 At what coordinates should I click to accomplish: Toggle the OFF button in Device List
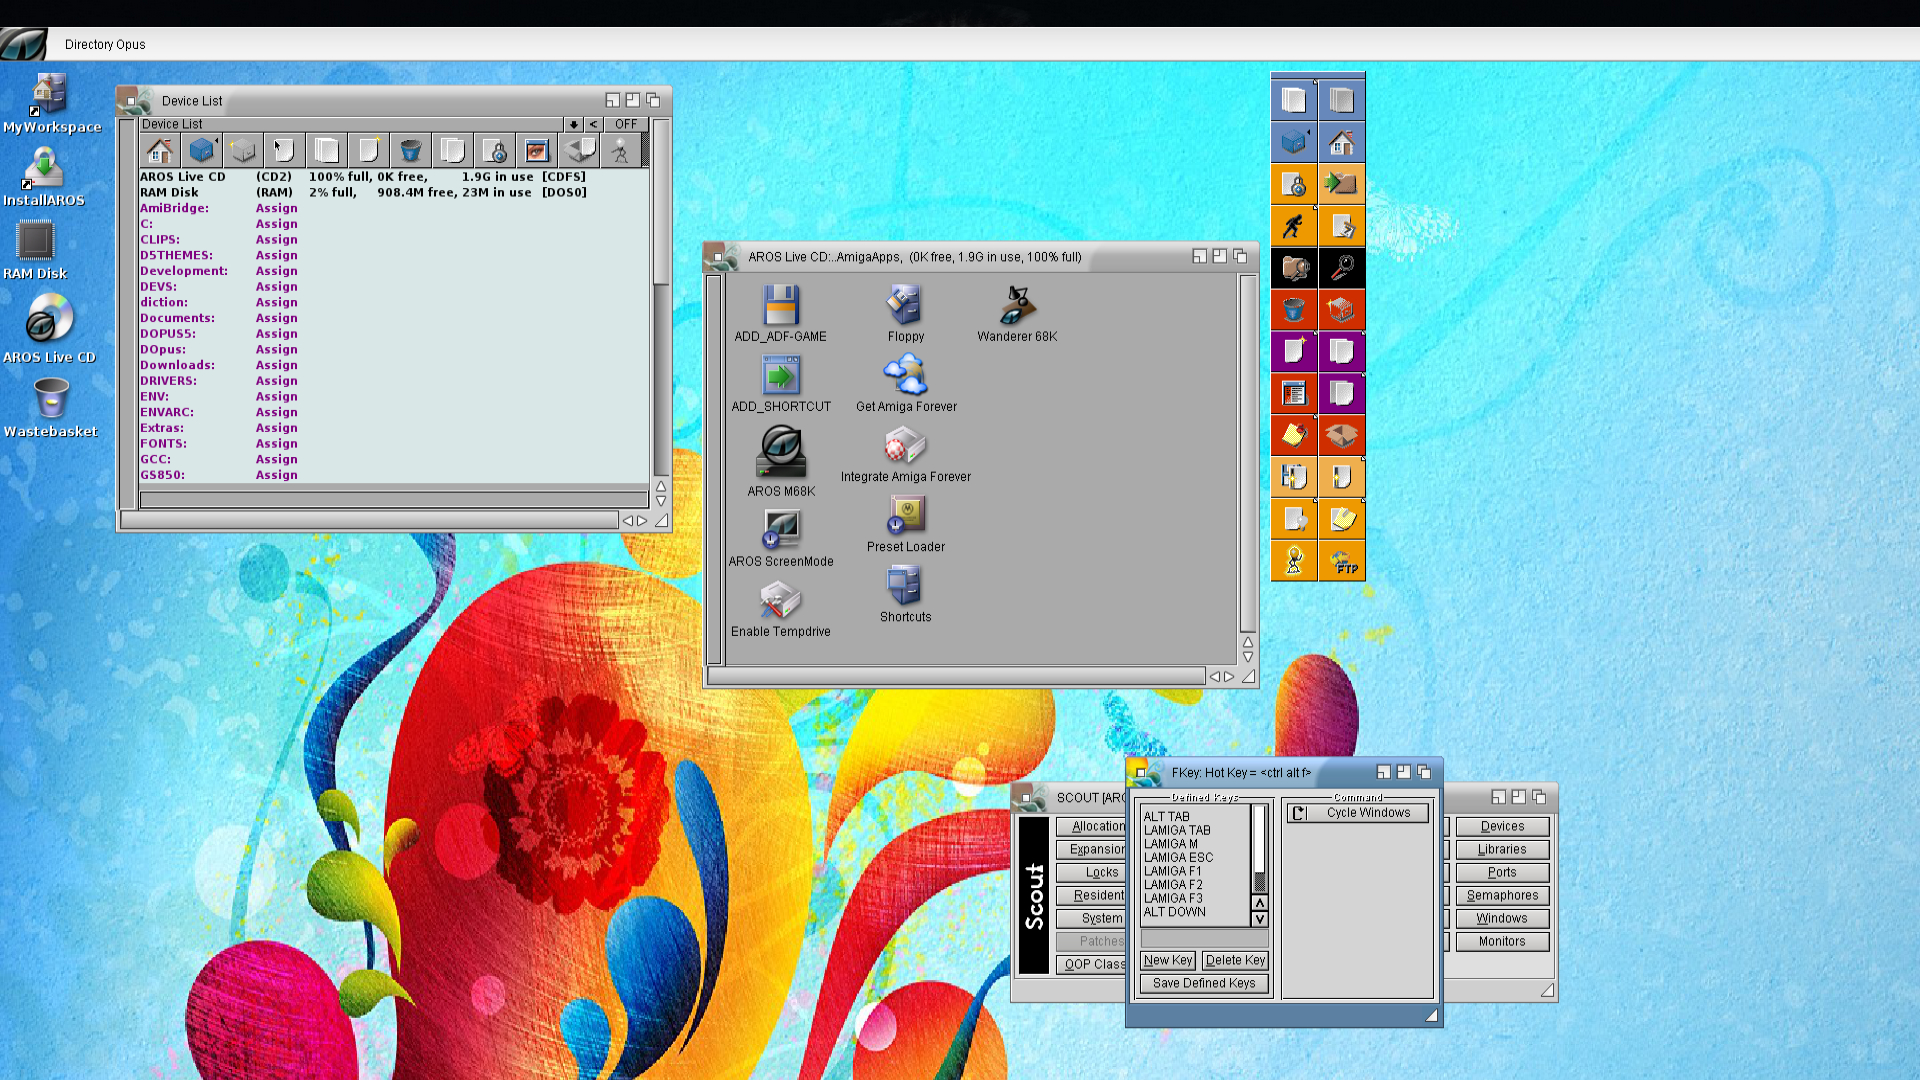626,124
